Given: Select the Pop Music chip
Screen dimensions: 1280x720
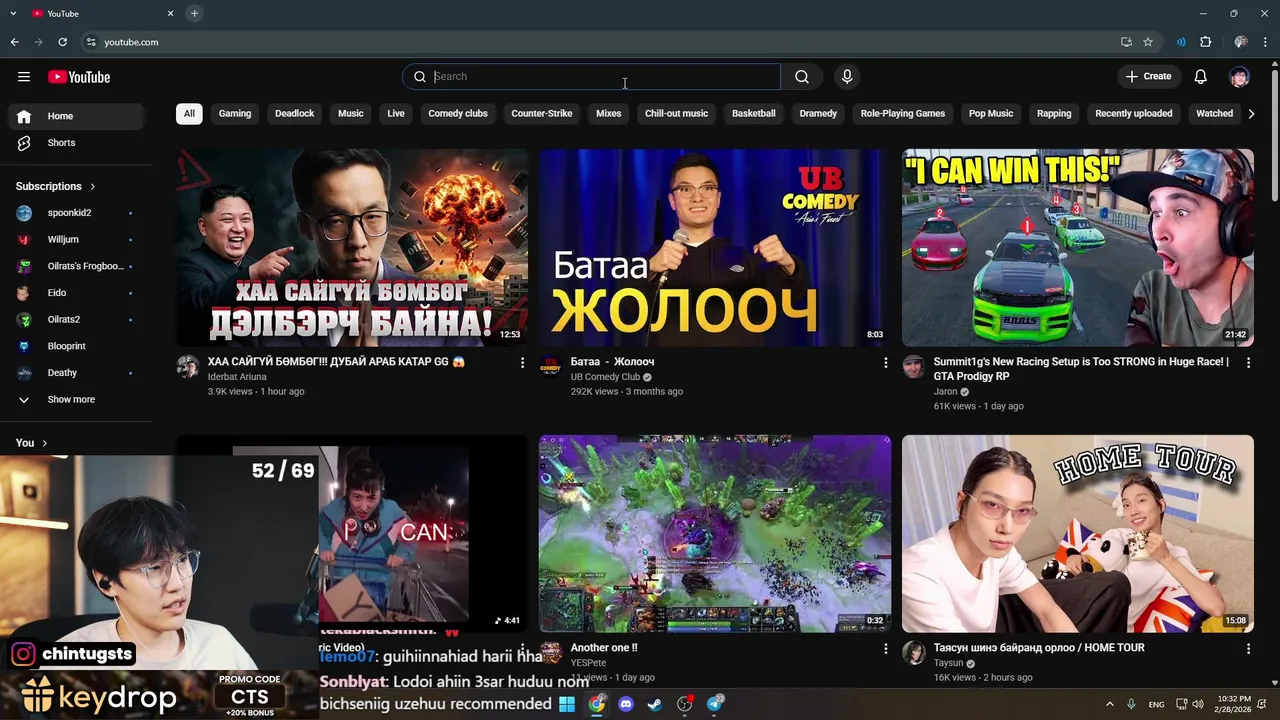Looking at the screenshot, I should [x=991, y=113].
